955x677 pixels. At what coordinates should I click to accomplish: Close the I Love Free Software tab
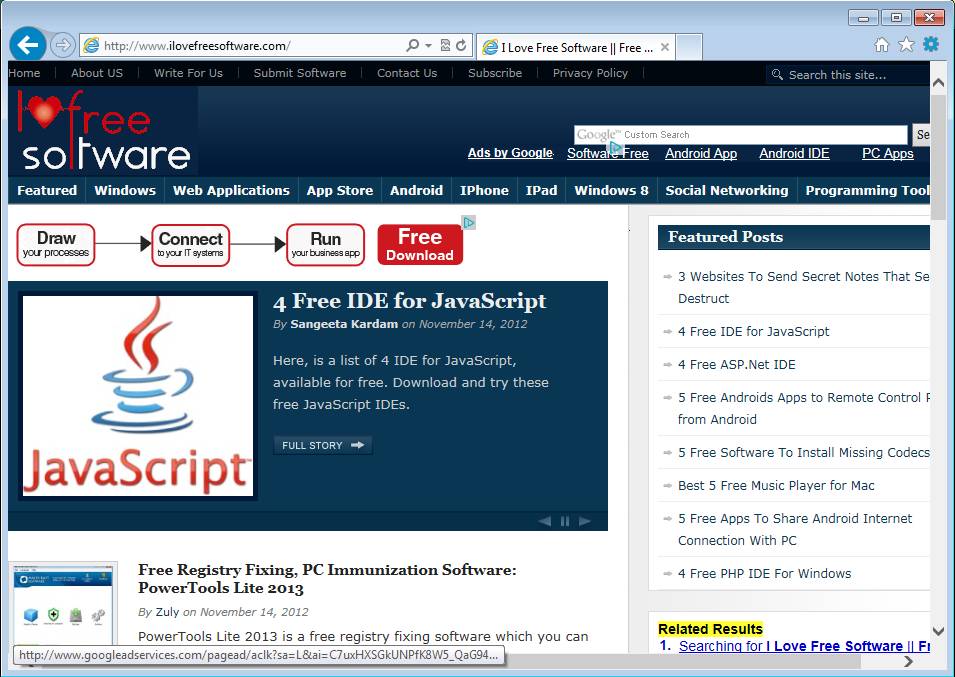pyautogui.click(x=664, y=47)
